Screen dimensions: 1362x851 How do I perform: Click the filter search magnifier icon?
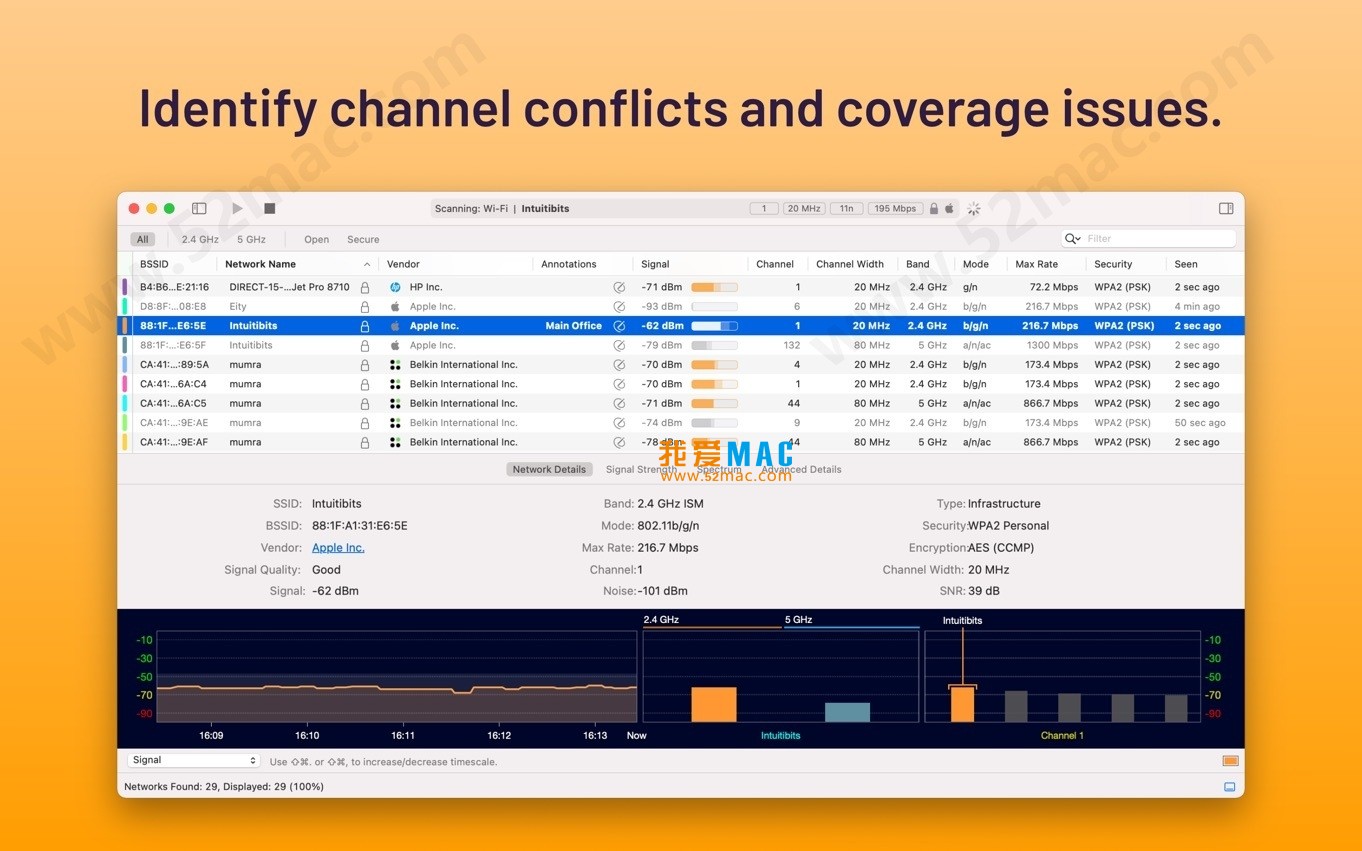(1073, 239)
